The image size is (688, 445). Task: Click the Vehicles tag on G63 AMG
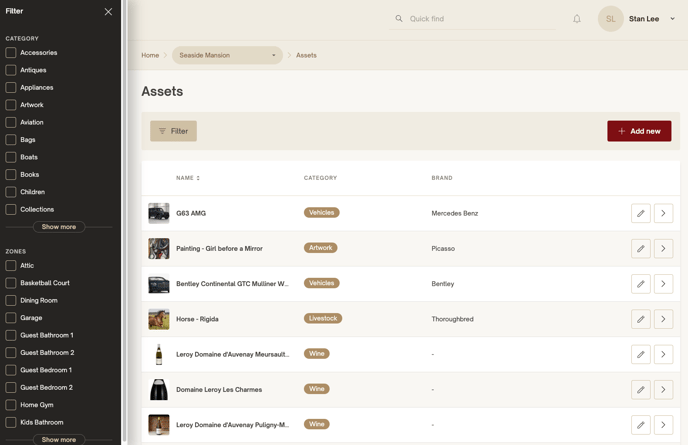coord(322,212)
